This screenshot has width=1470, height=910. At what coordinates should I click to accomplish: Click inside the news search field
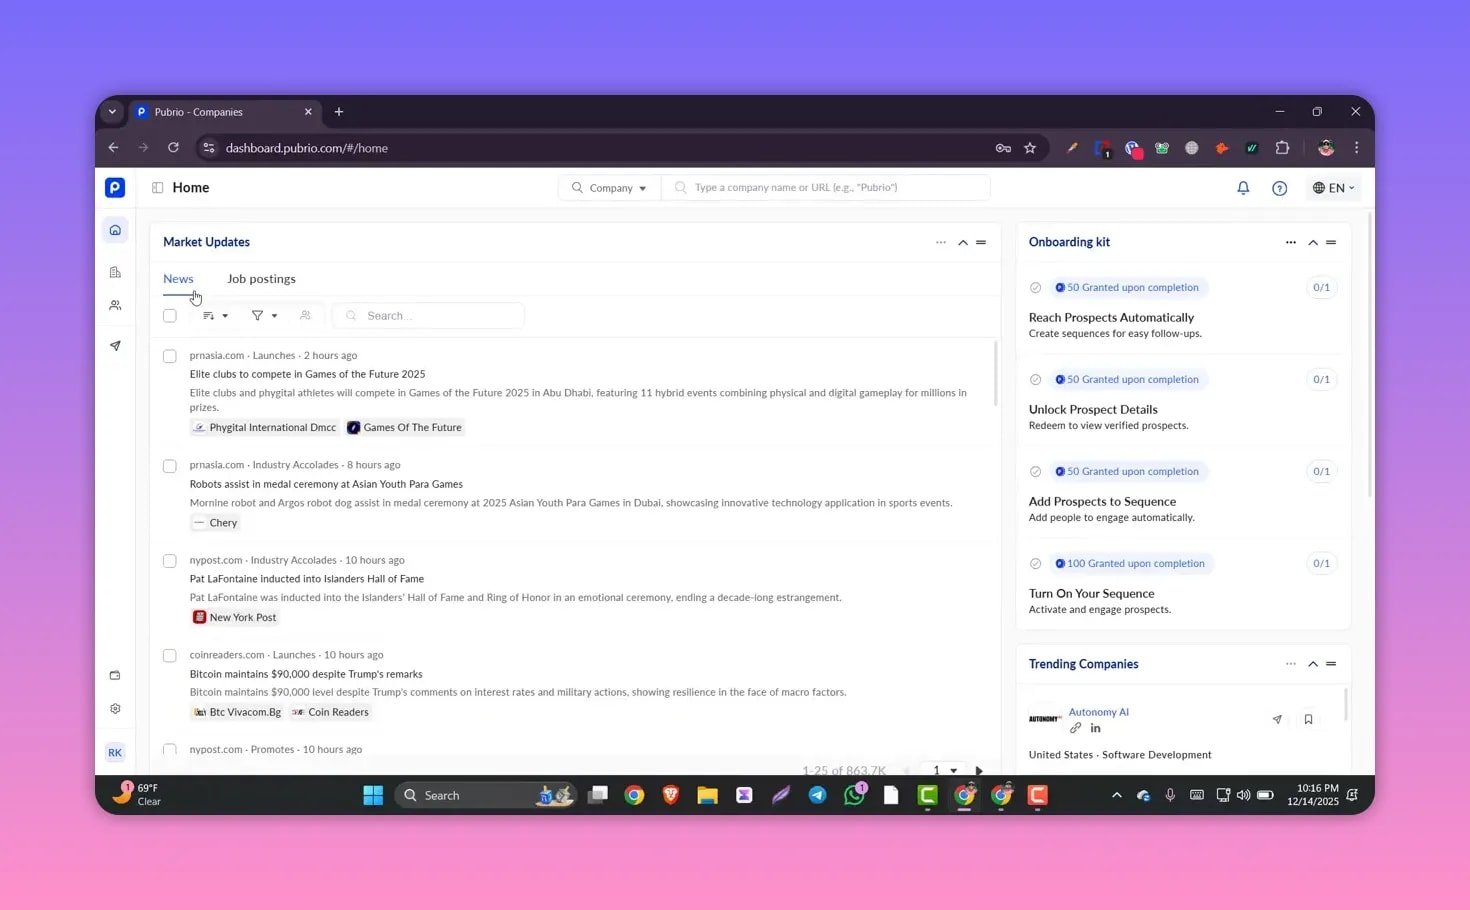pos(428,315)
